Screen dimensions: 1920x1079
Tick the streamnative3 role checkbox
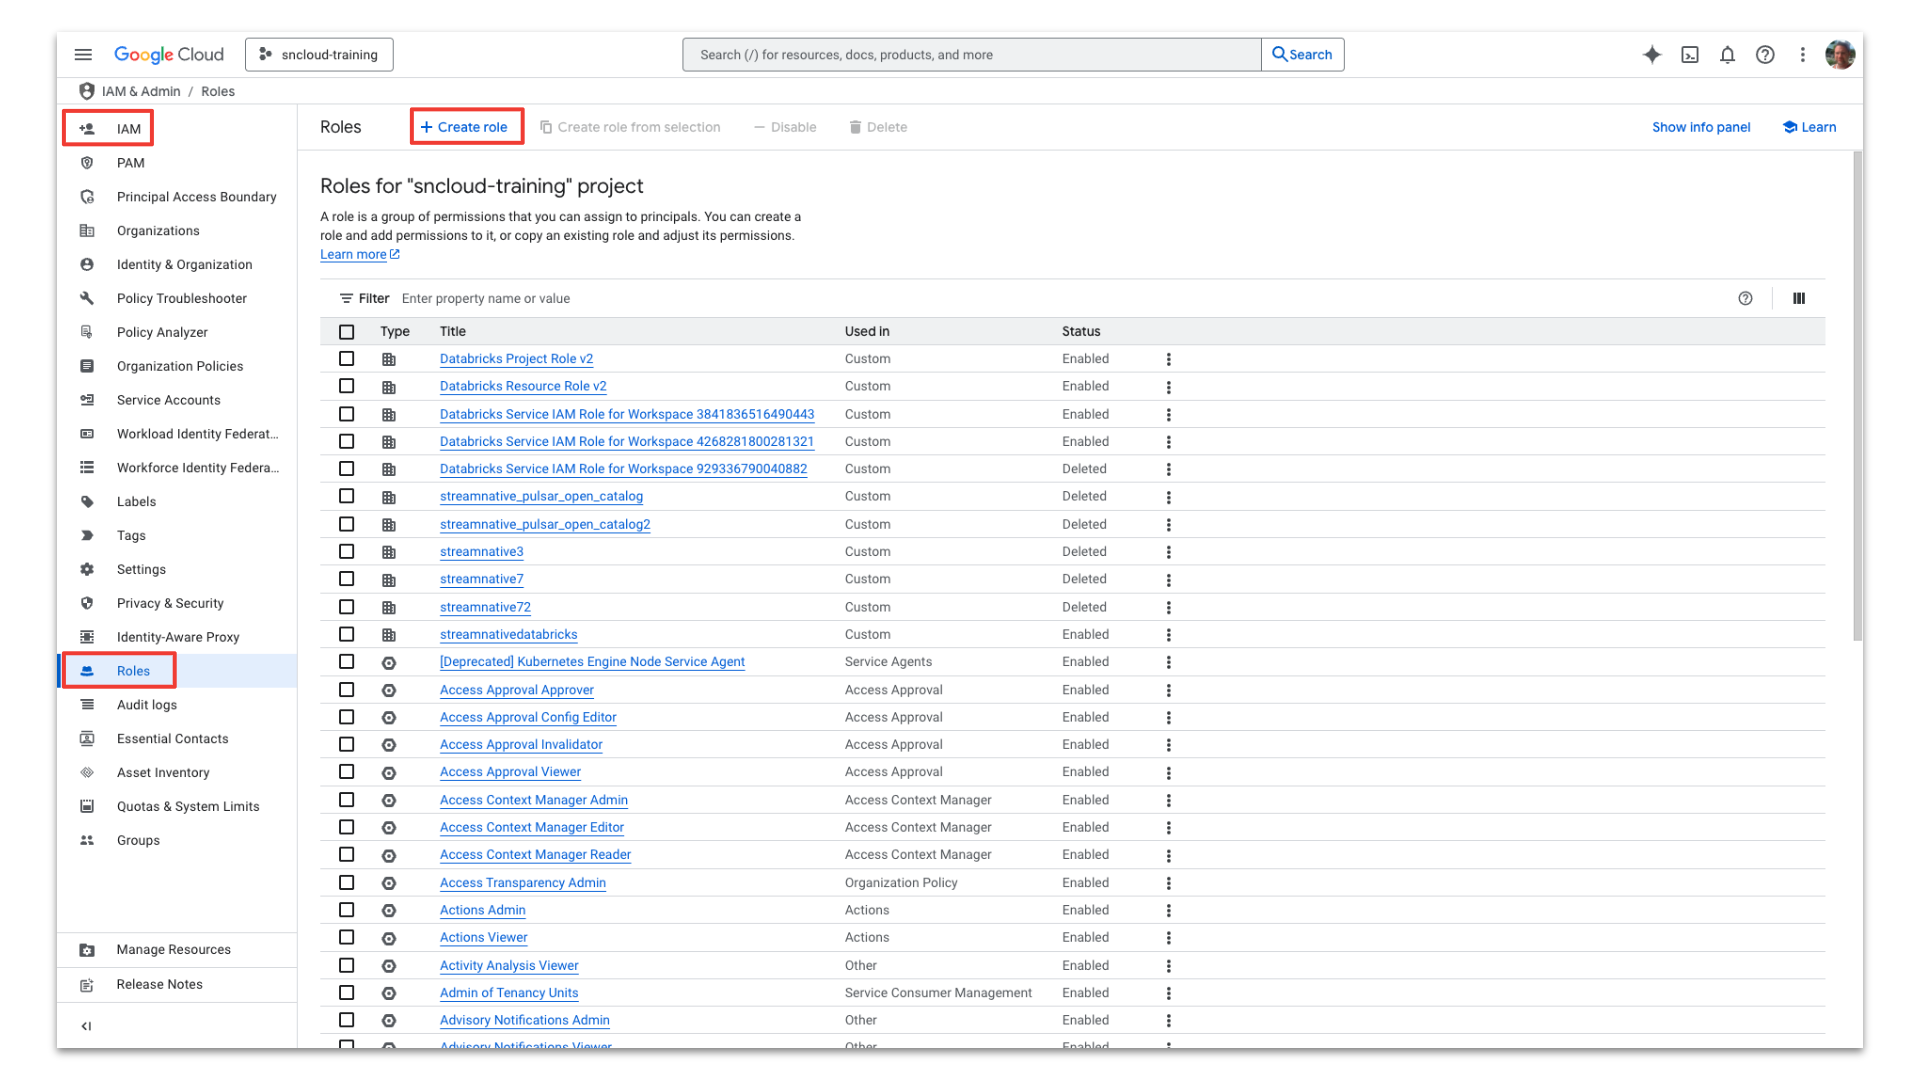pyautogui.click(x=346, y=552)
